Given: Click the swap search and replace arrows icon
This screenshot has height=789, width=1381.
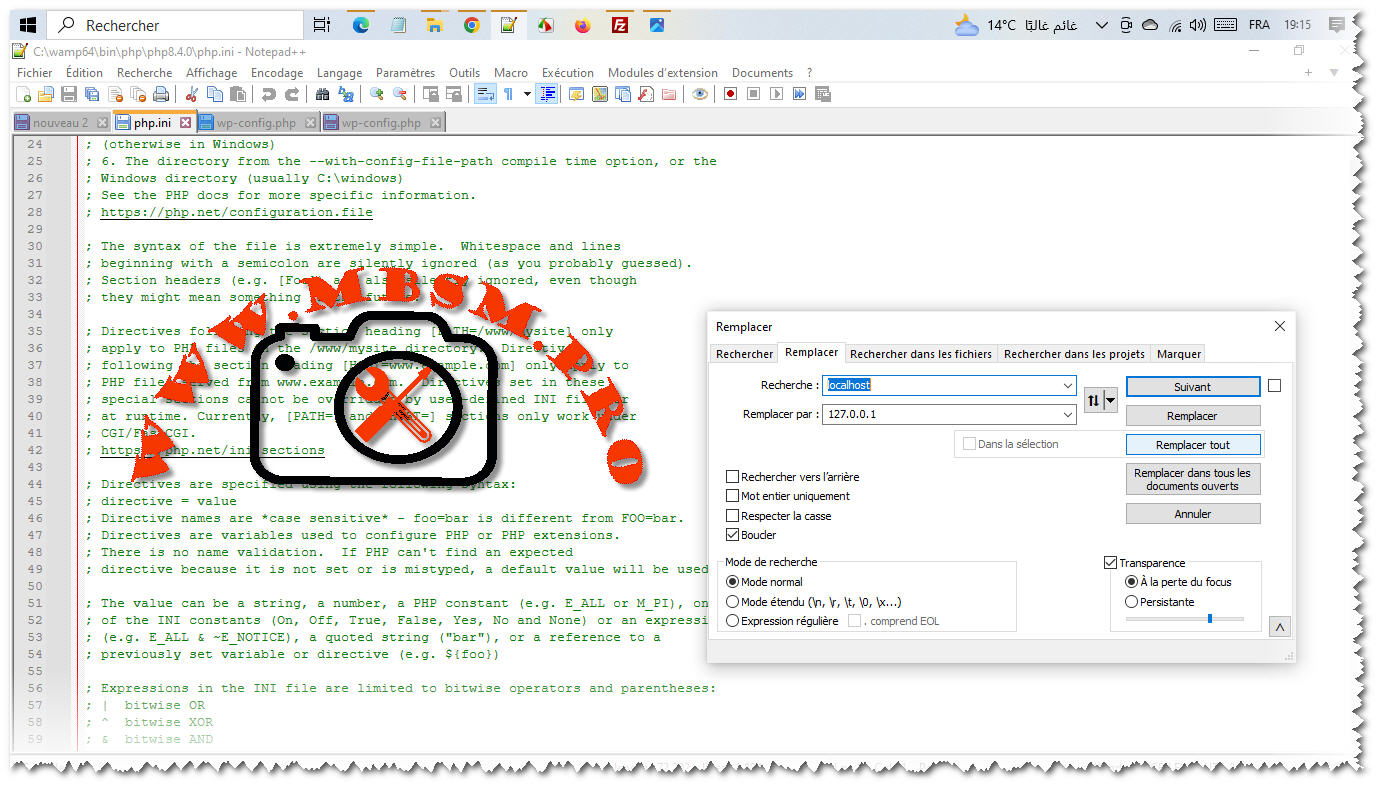Looking at the screenshot, I should tap(1094, 400).
